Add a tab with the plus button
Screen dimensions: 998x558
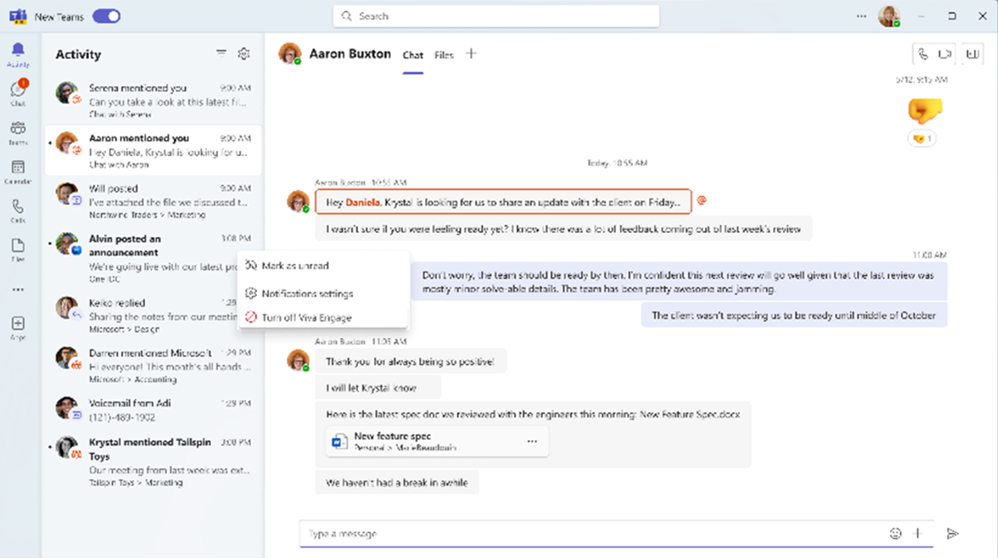[471, 54]
